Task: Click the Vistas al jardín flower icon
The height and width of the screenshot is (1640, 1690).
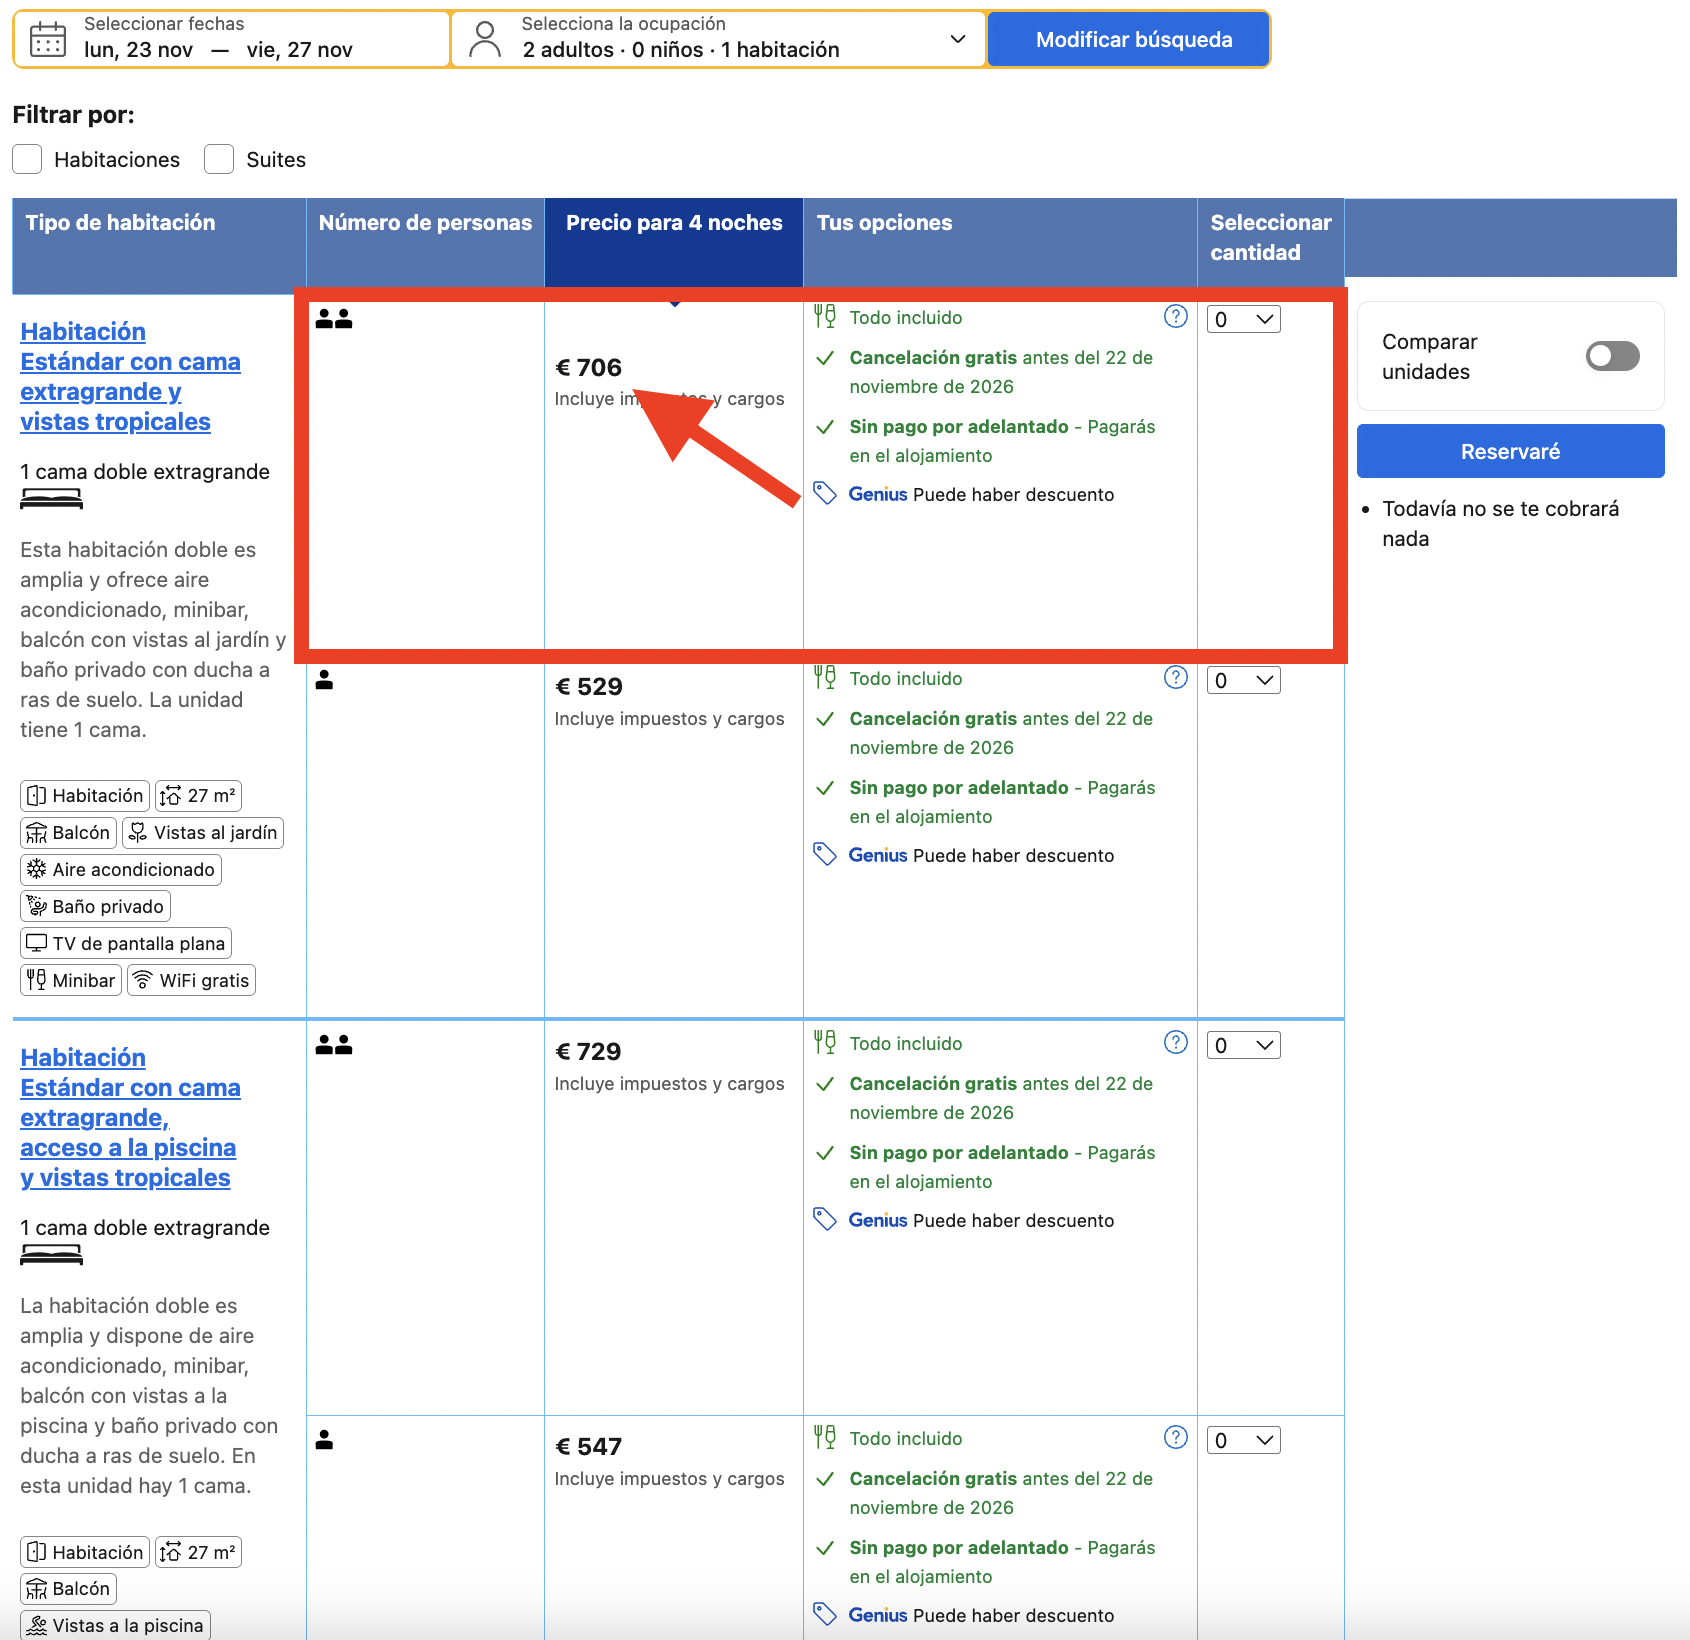Action: pyautogui.click(x=138, y=833)
